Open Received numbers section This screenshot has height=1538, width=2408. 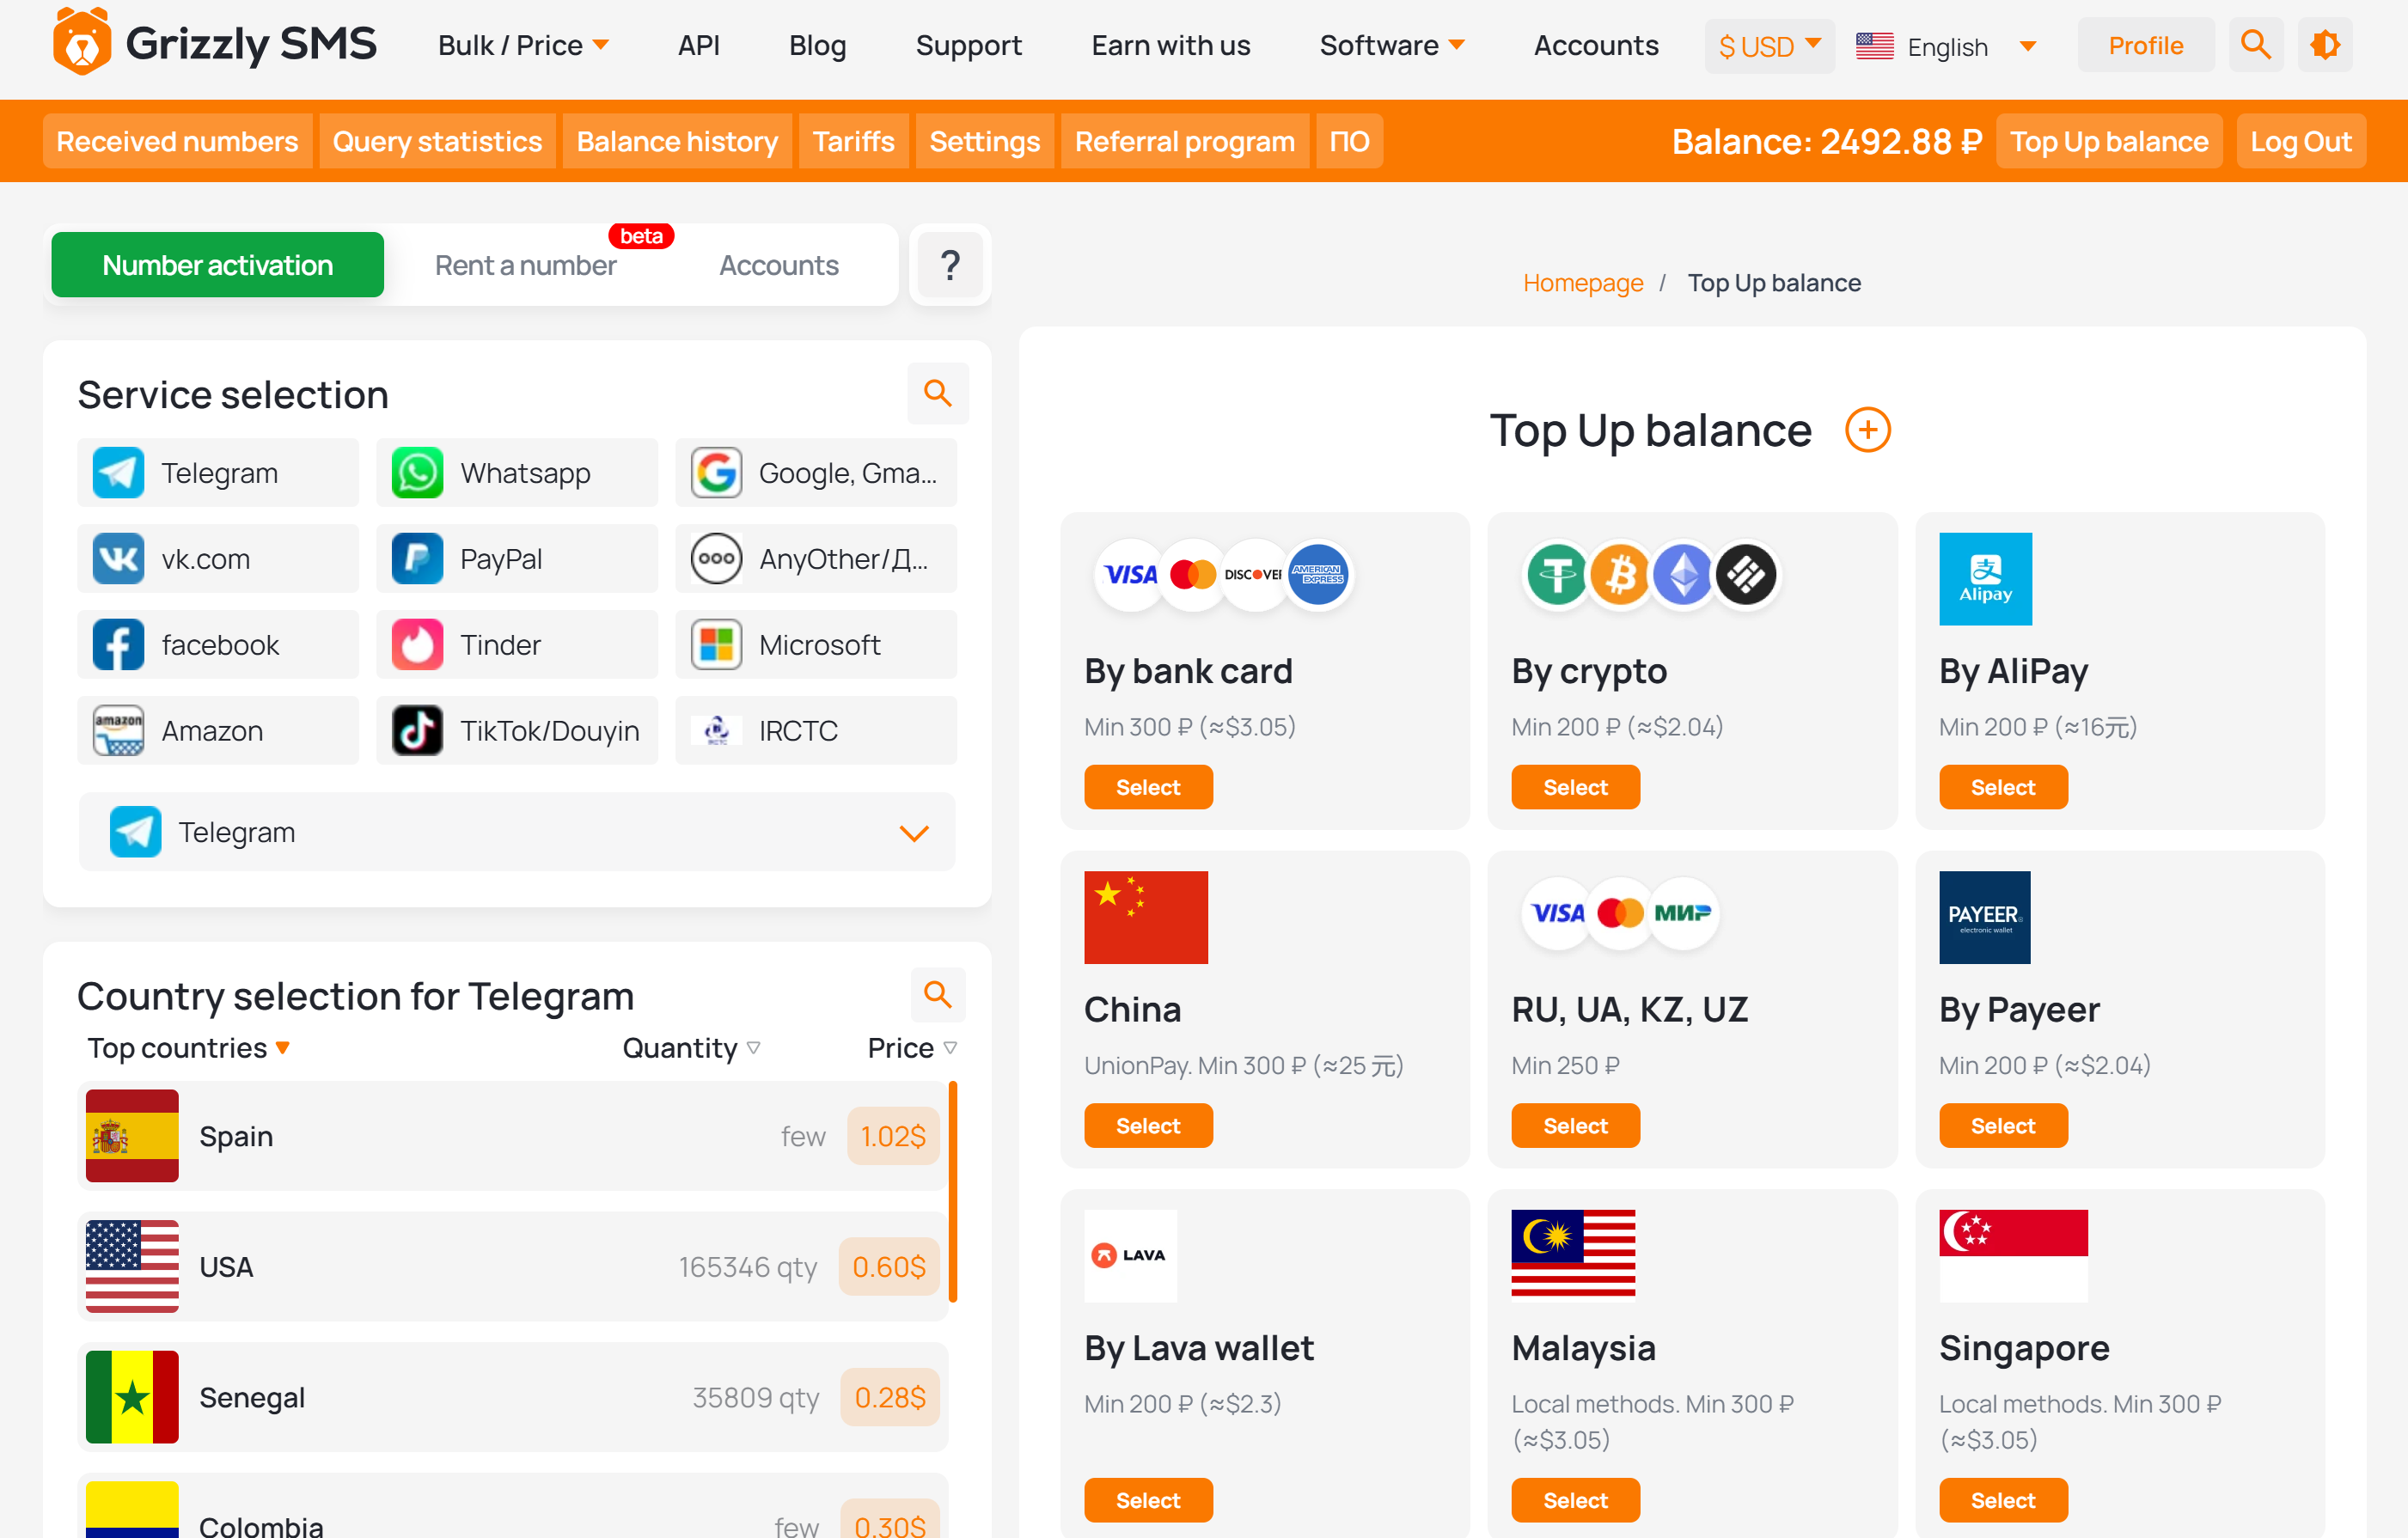point(177,141)
